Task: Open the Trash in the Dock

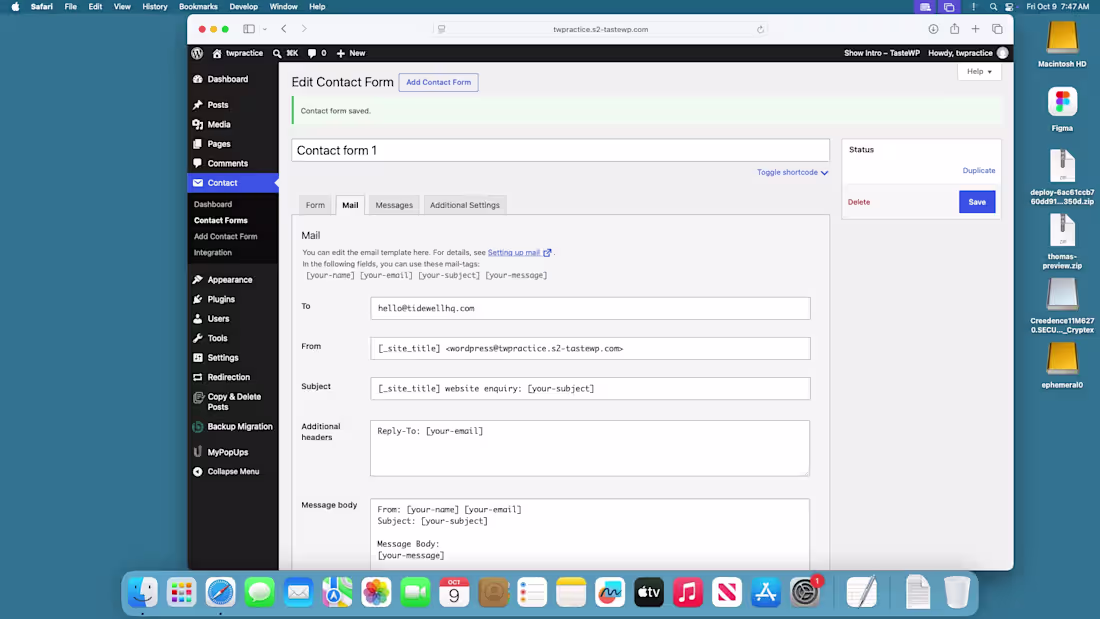Action: click(956, 592)
